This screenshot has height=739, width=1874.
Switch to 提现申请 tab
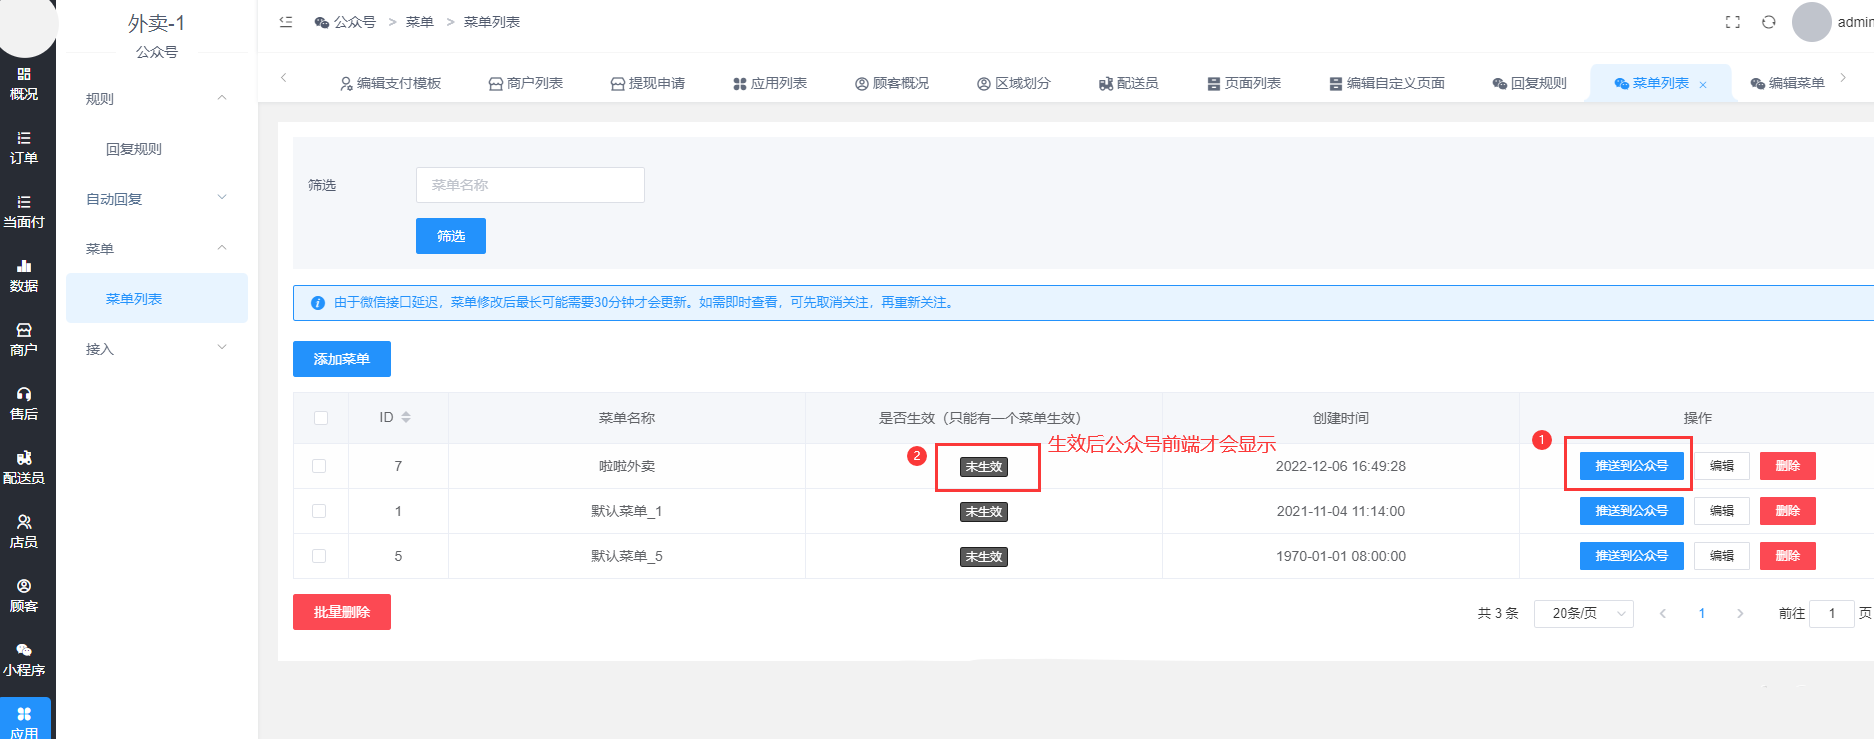click(x=648, y=83)
